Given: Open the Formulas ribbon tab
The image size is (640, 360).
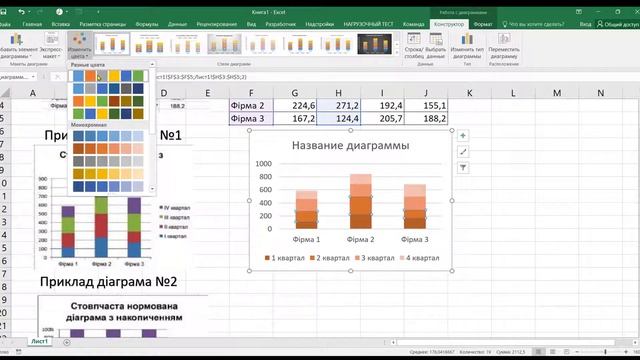Looking at the screenshot, I should tap(147, 24).
